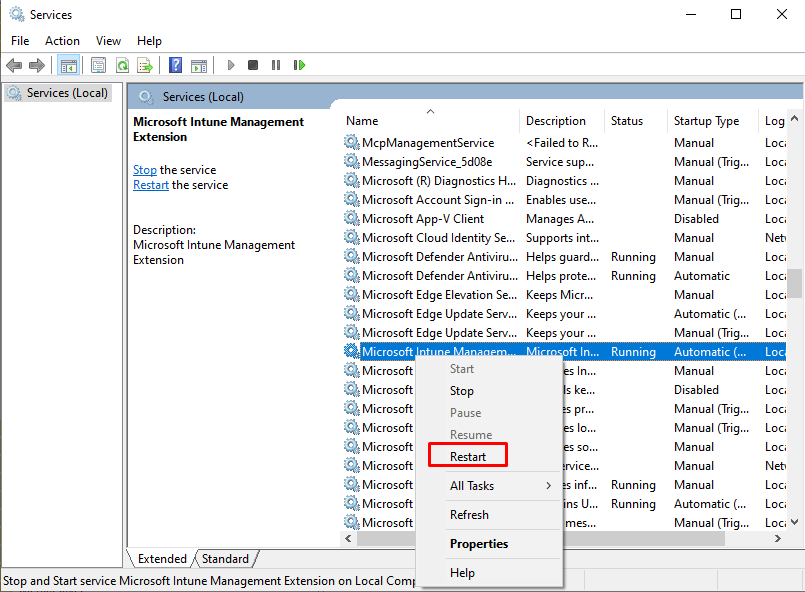Select the highlighted Microsoft Intune Managem... row

[563, 351]
